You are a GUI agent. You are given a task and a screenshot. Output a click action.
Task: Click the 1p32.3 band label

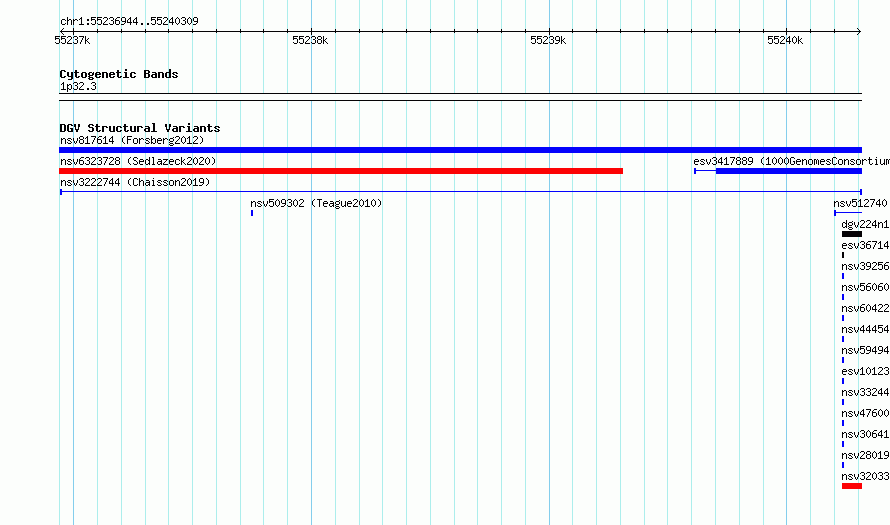pyautogui.click(x=78, y=86)
